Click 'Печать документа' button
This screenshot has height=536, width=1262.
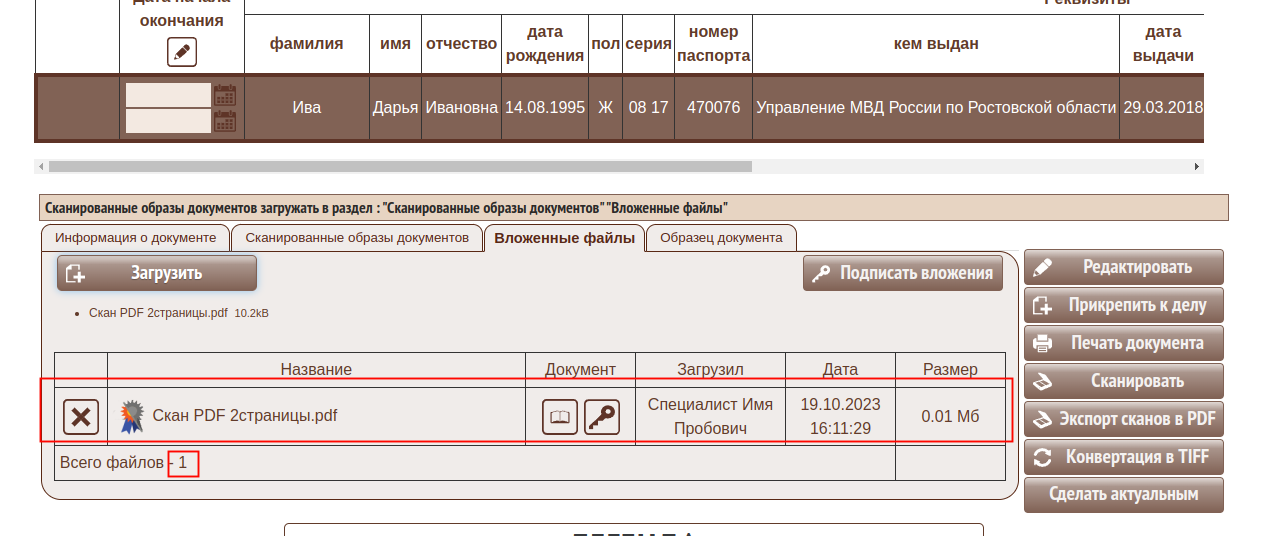1123,343
